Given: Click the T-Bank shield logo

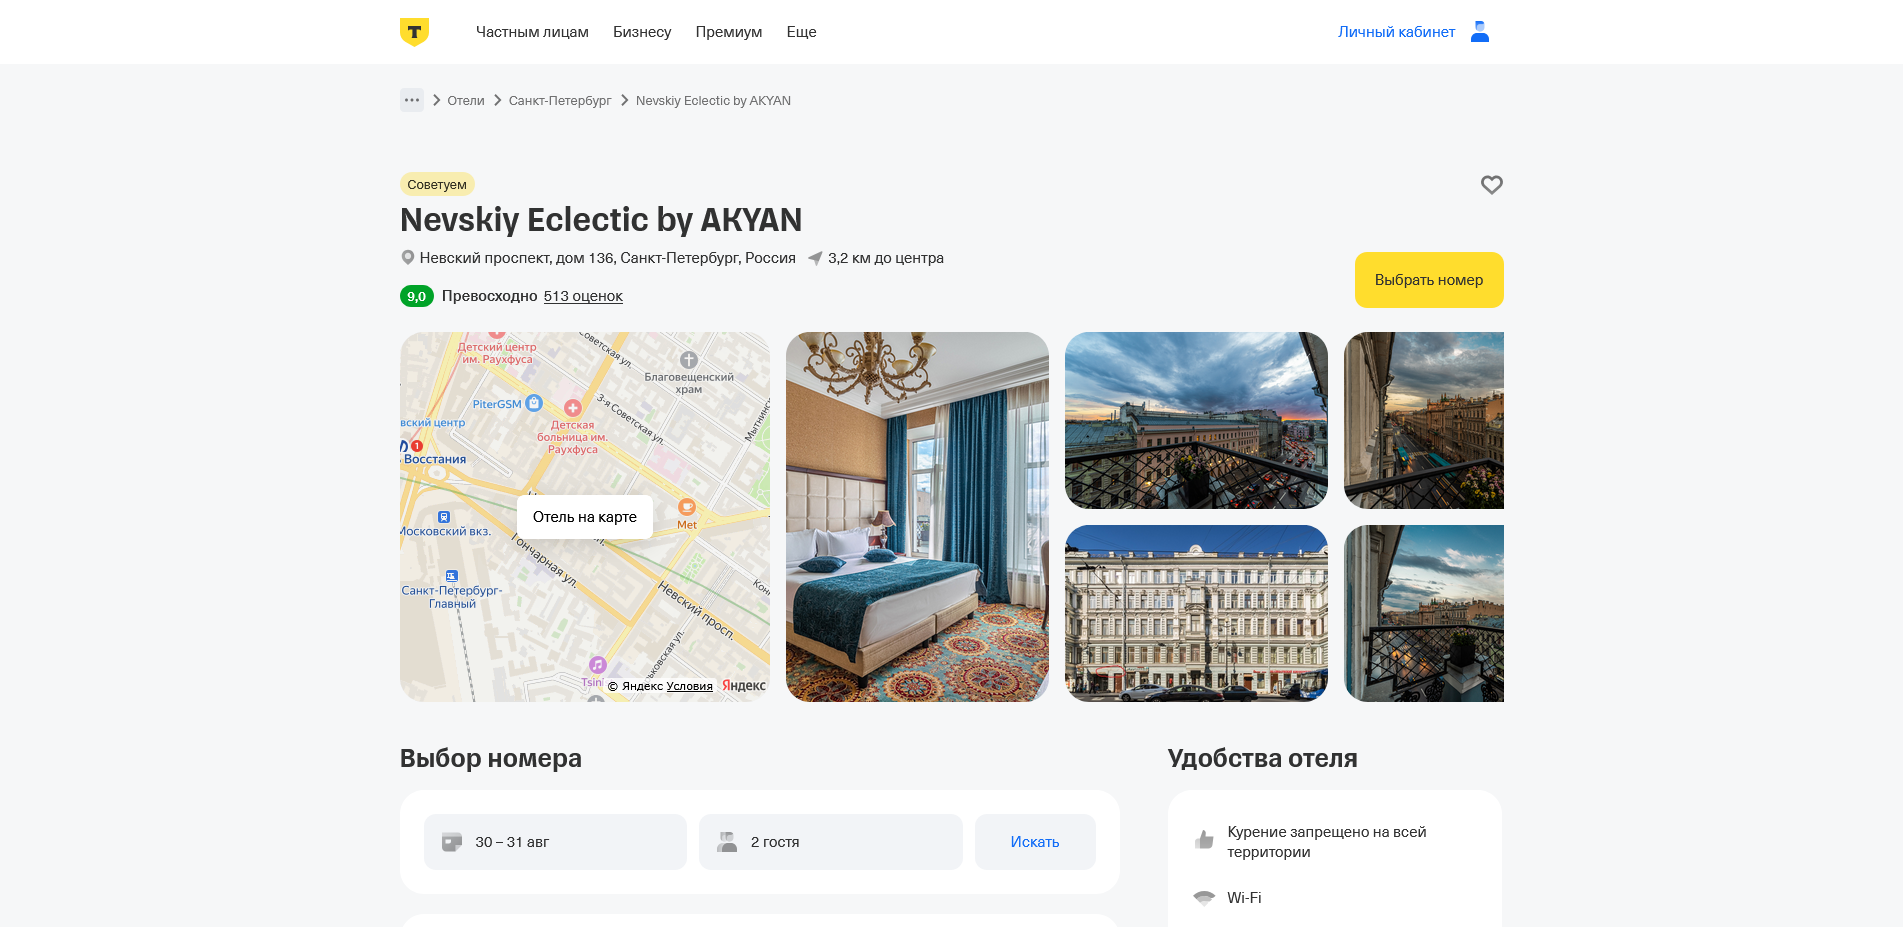Looking at the screenshot, I should tap(414, 32).
